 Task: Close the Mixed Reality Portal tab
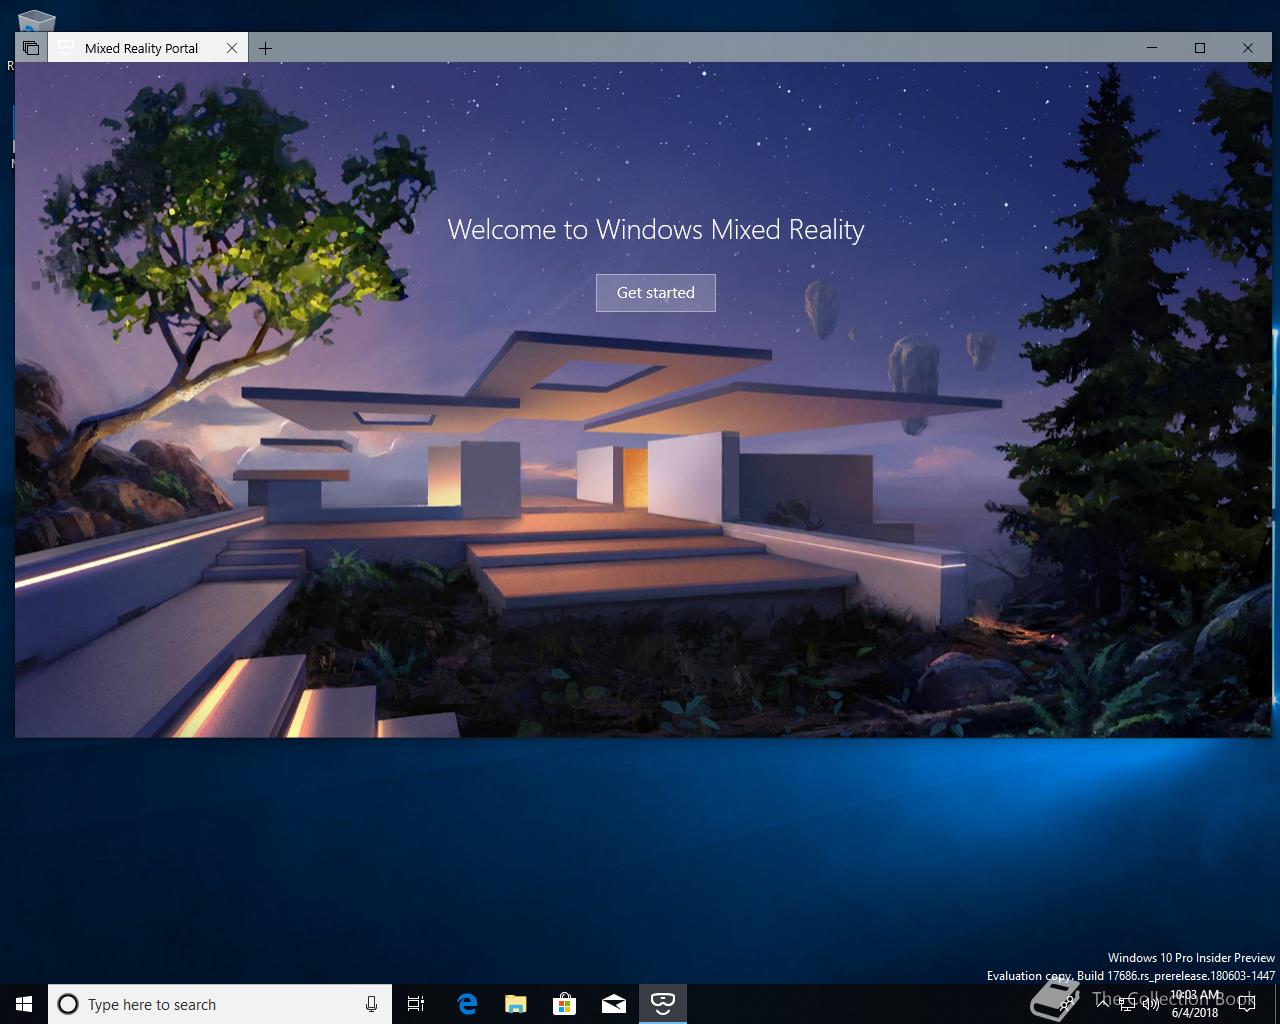pyautogui.click(x=232, y=48)
